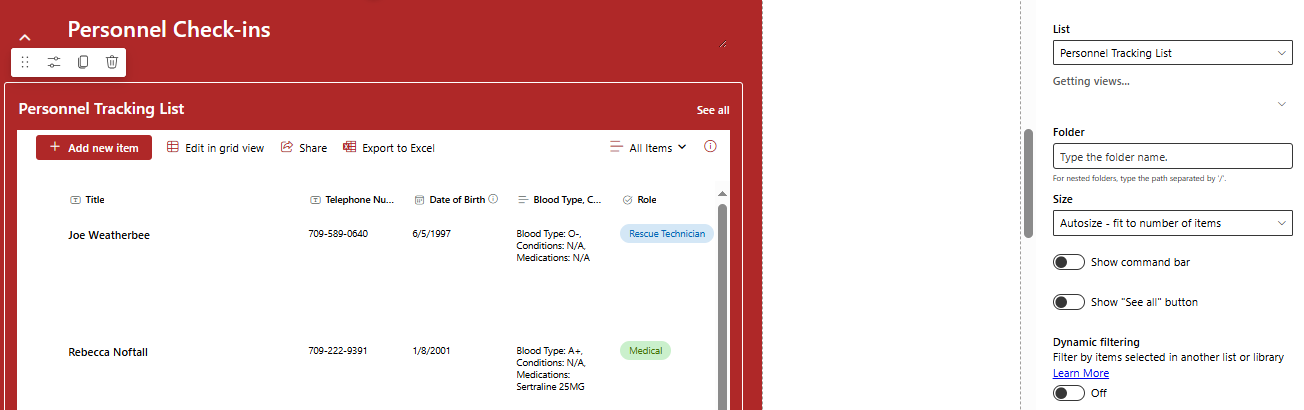Click the property pane vertical scrollbar

1028,183
